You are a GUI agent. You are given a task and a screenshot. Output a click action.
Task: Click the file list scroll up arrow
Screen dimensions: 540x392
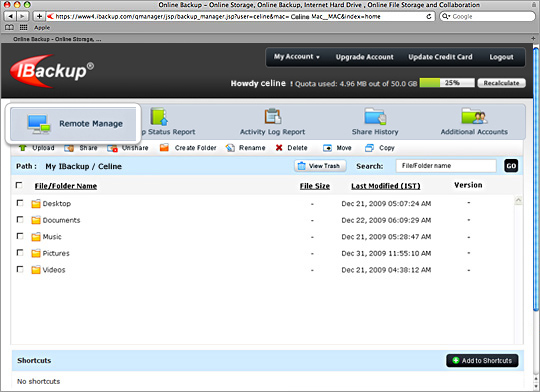click(x=518, y=200)
